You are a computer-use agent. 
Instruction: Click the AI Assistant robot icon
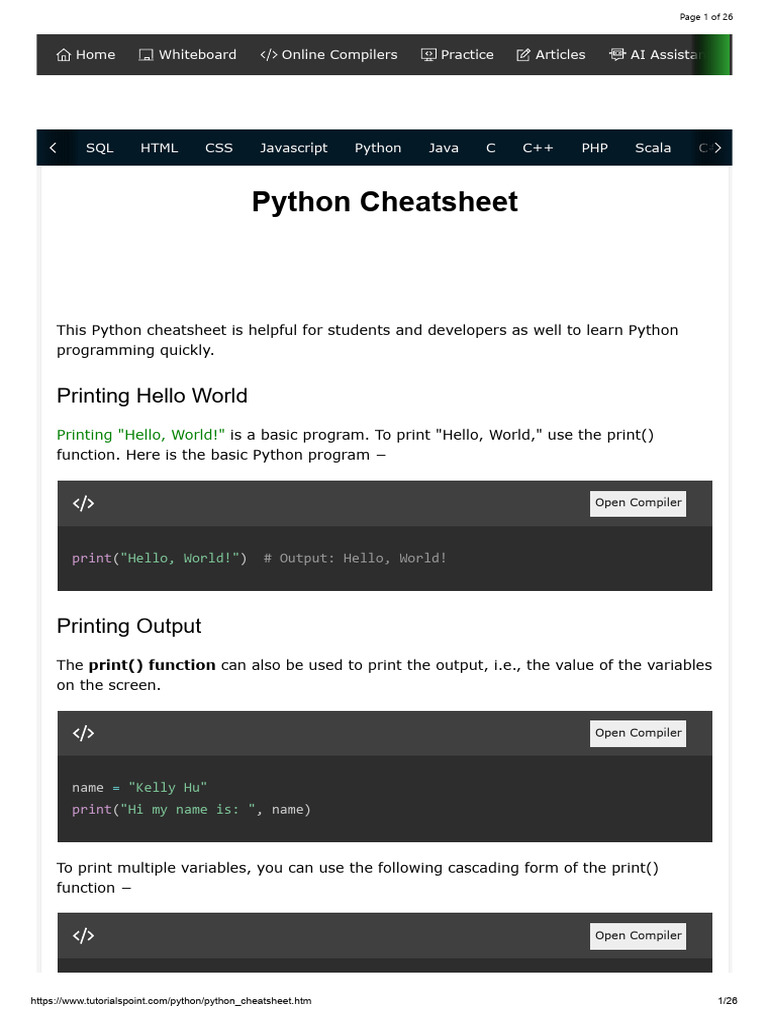(x=617, y=54)
